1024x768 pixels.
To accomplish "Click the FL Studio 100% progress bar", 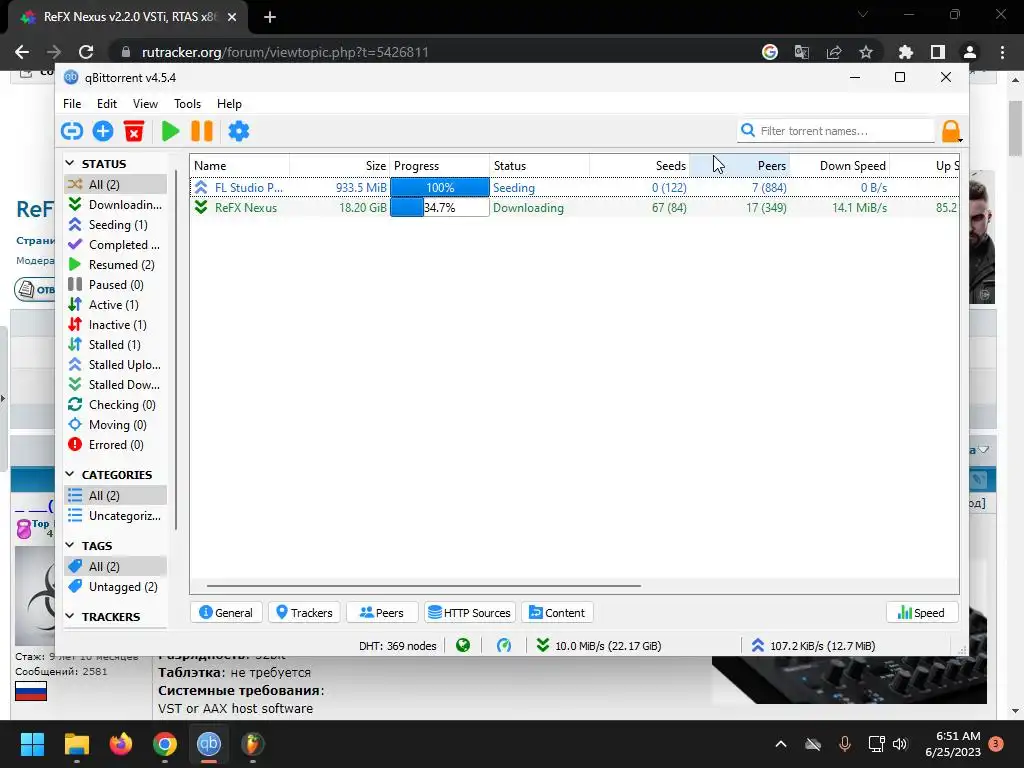I will pyautogui.click(x=440, y=187).
